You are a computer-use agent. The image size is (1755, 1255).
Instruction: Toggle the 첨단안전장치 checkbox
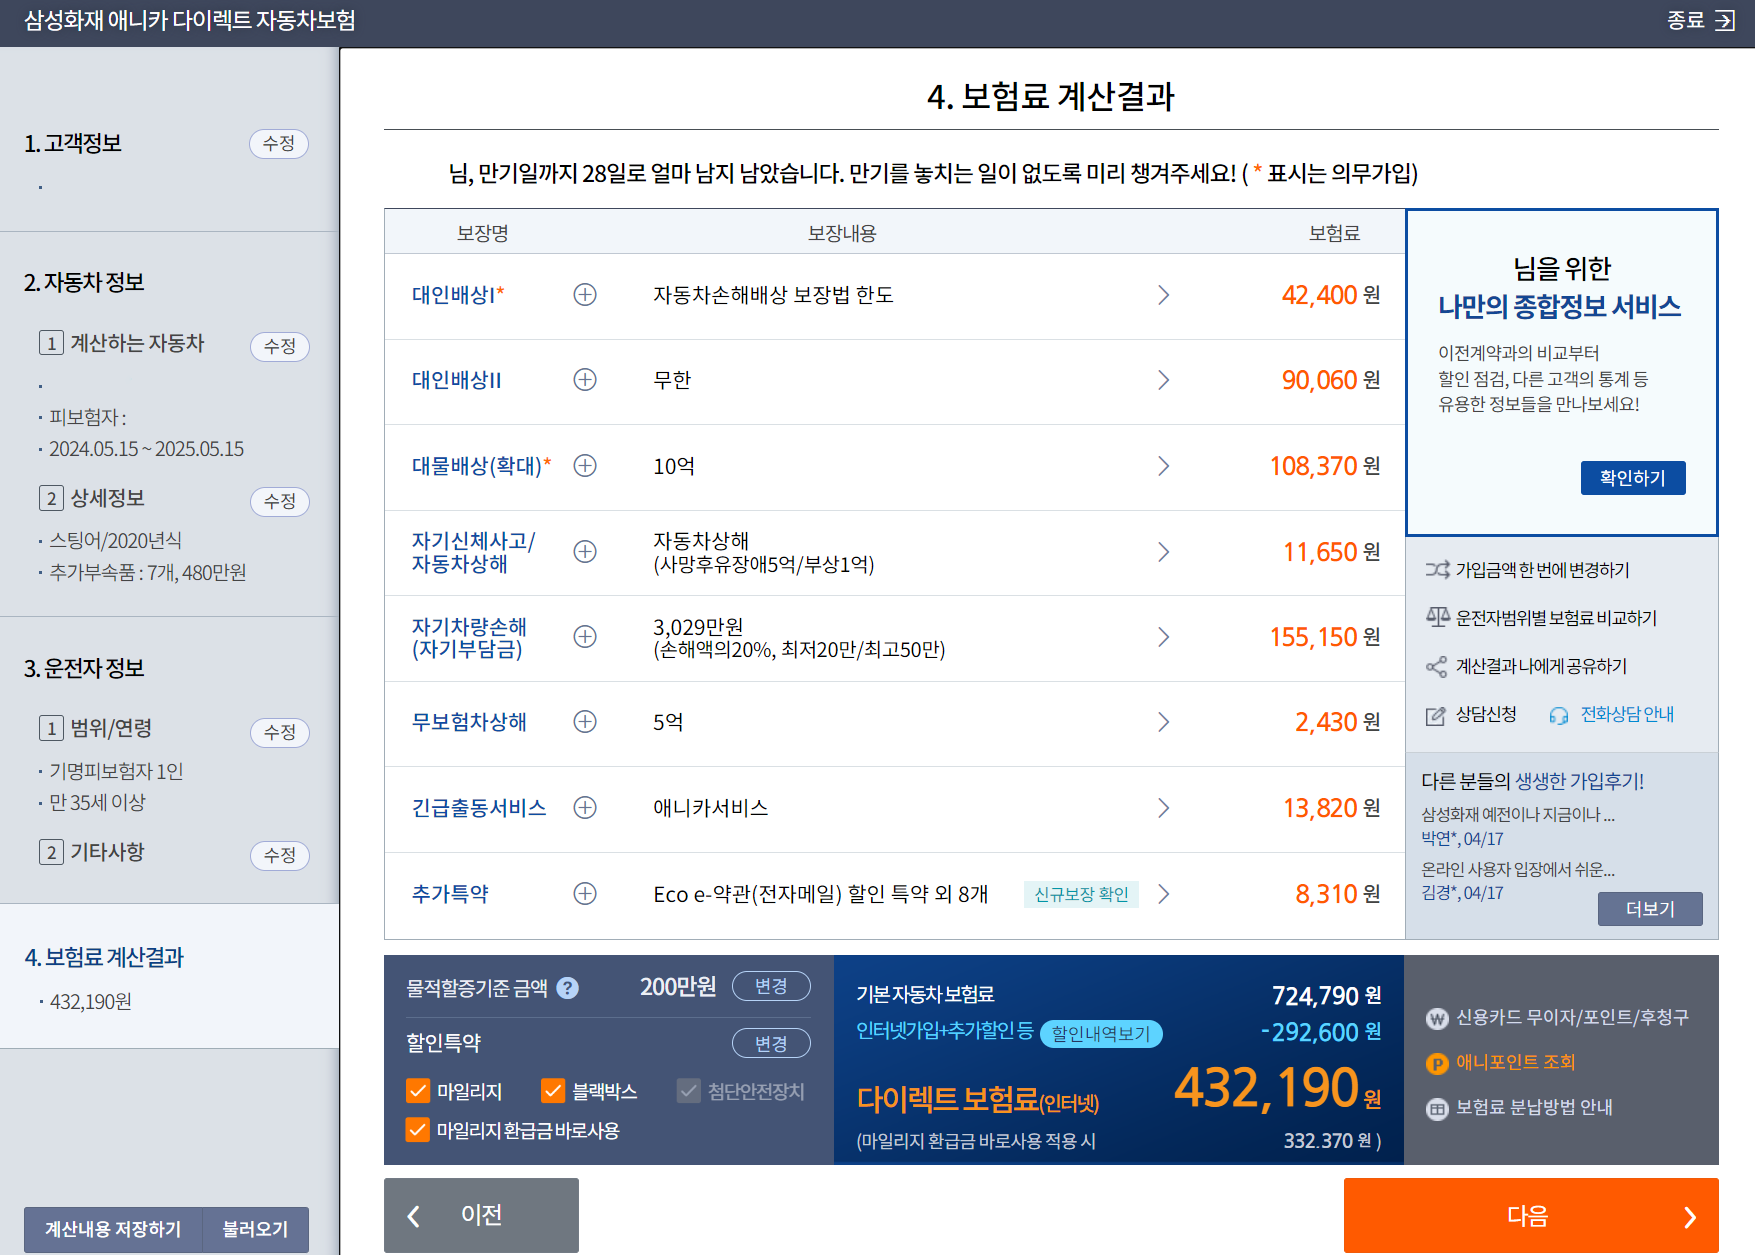pos(688,1091)
